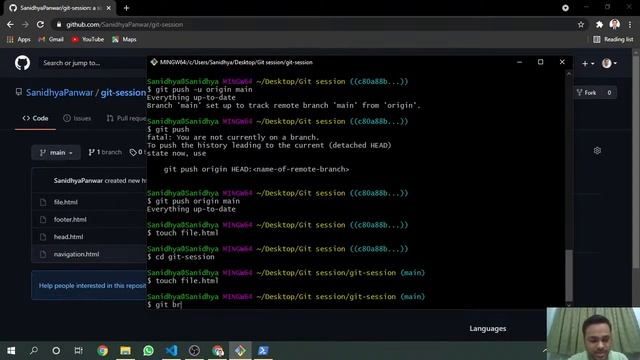640x360 pixels.
Task: Switch to the Pull requests tab
Action: pos(126,118)
